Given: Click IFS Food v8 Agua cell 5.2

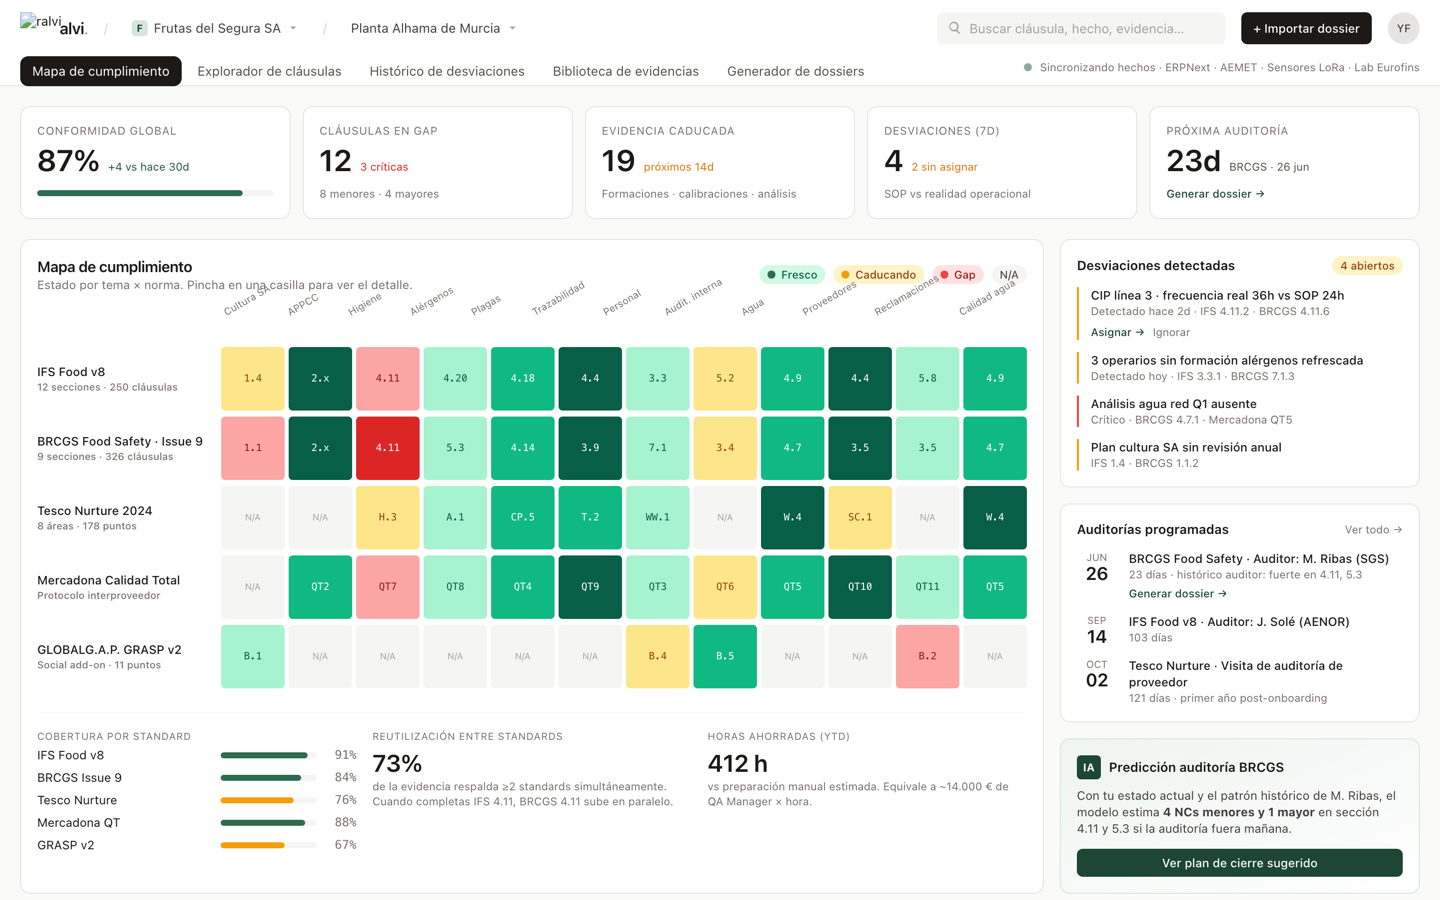Looking at the screenshot, I should [725, 379].
